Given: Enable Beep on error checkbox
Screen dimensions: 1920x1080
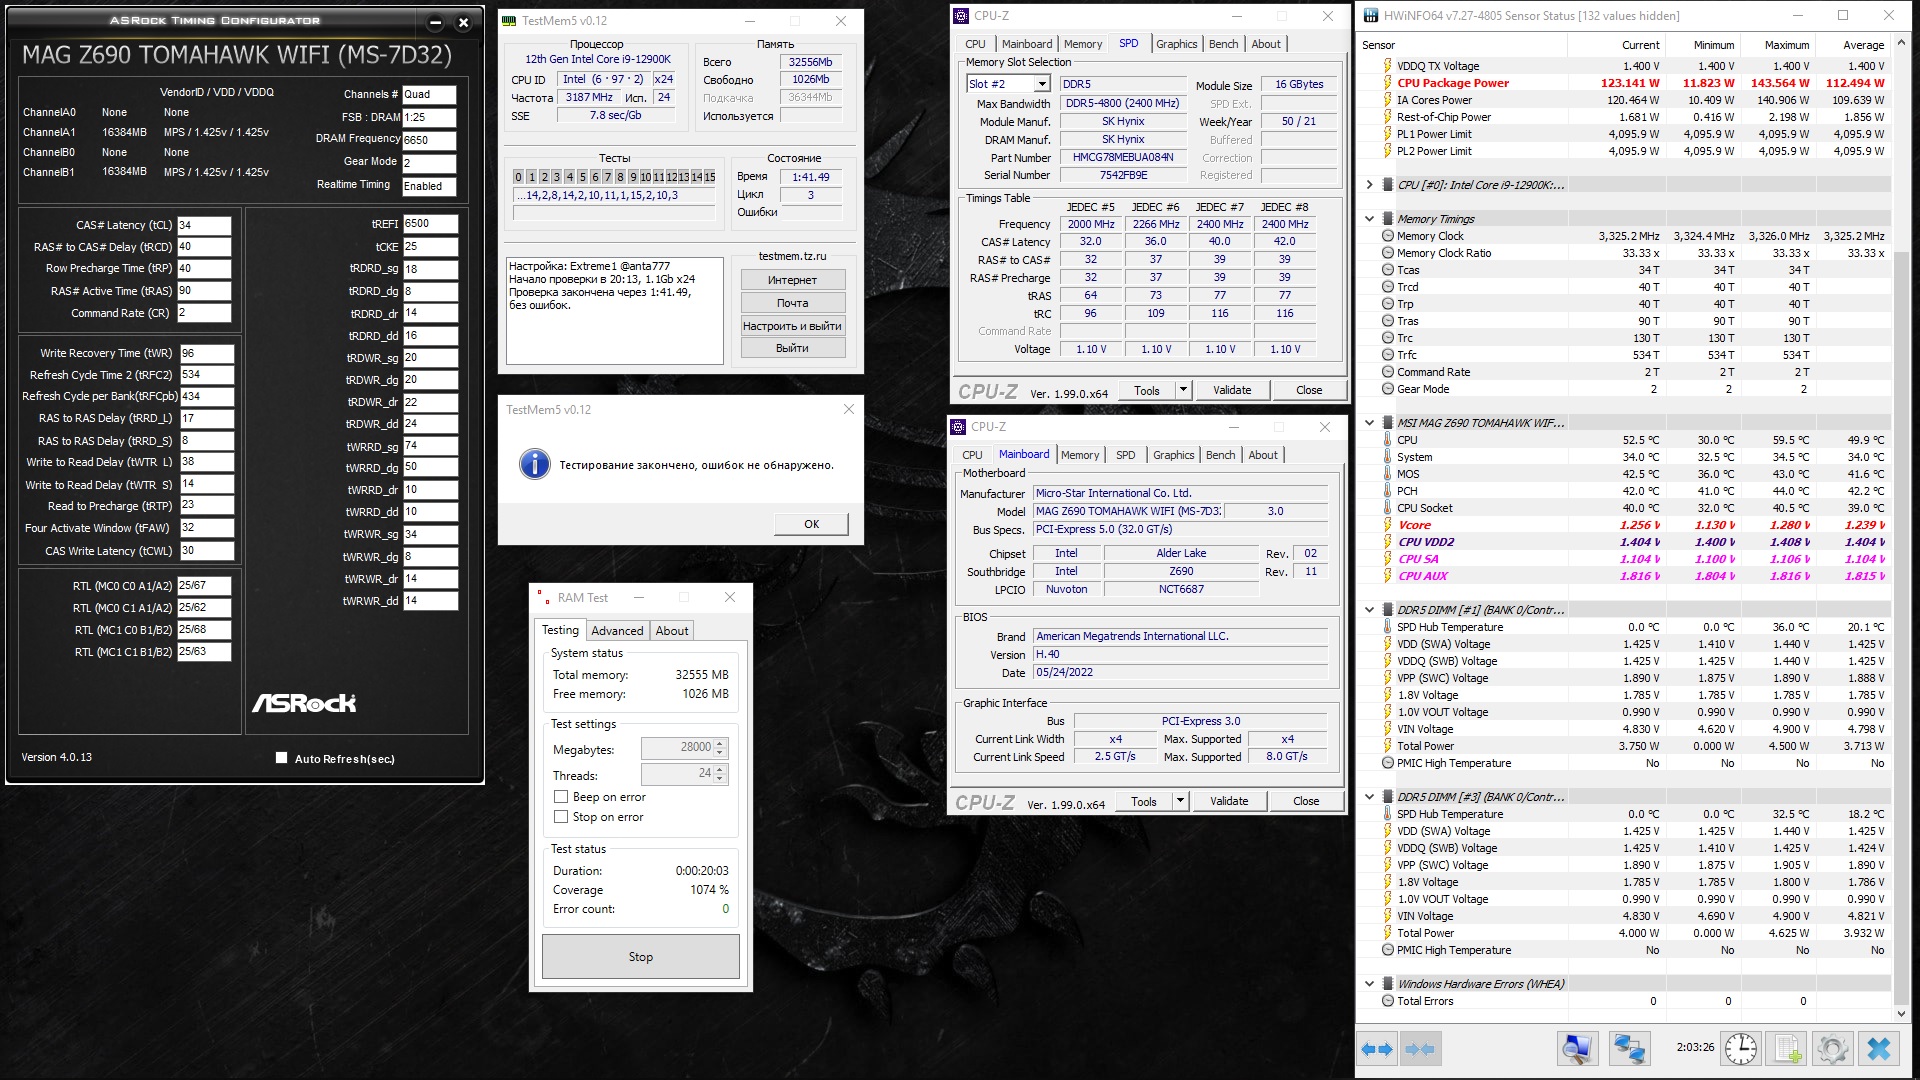Looking at the screenshot, I should pos(561,797).
